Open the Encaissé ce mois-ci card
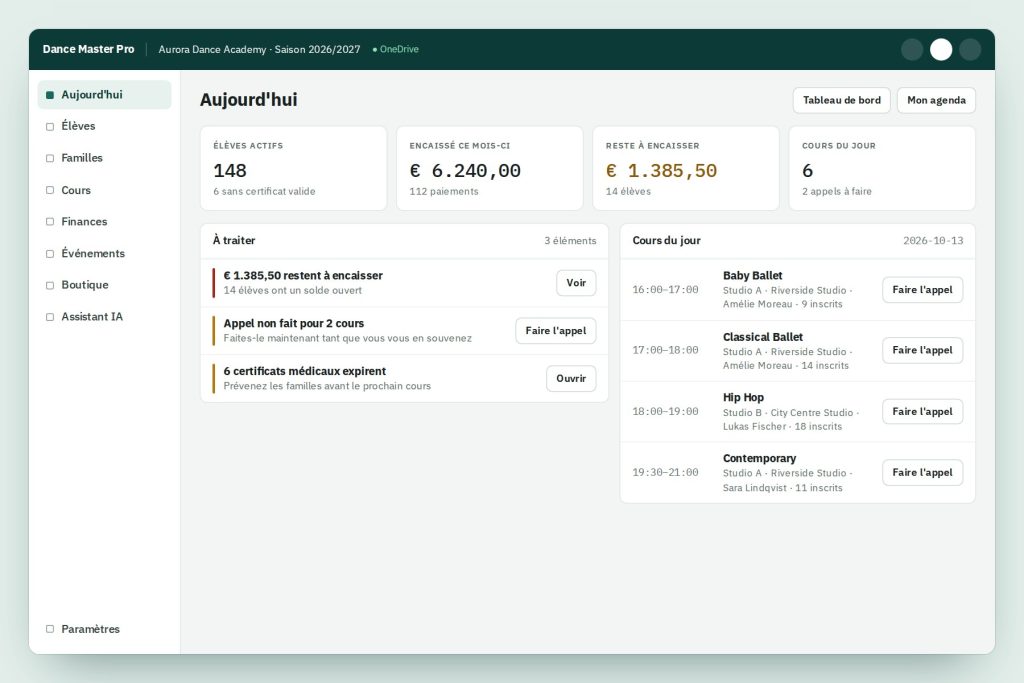The image size is (1024, 683). tap(490, 168)
